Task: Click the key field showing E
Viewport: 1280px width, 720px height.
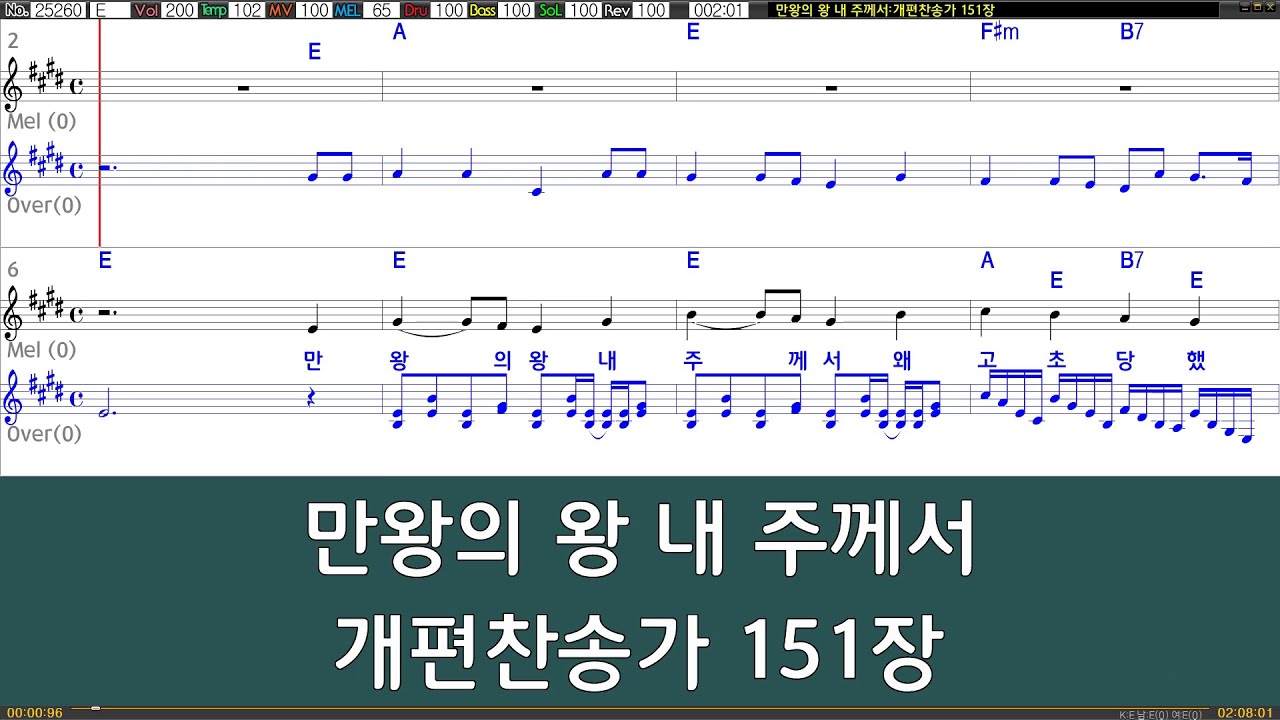Action: (x=109, y=10)
